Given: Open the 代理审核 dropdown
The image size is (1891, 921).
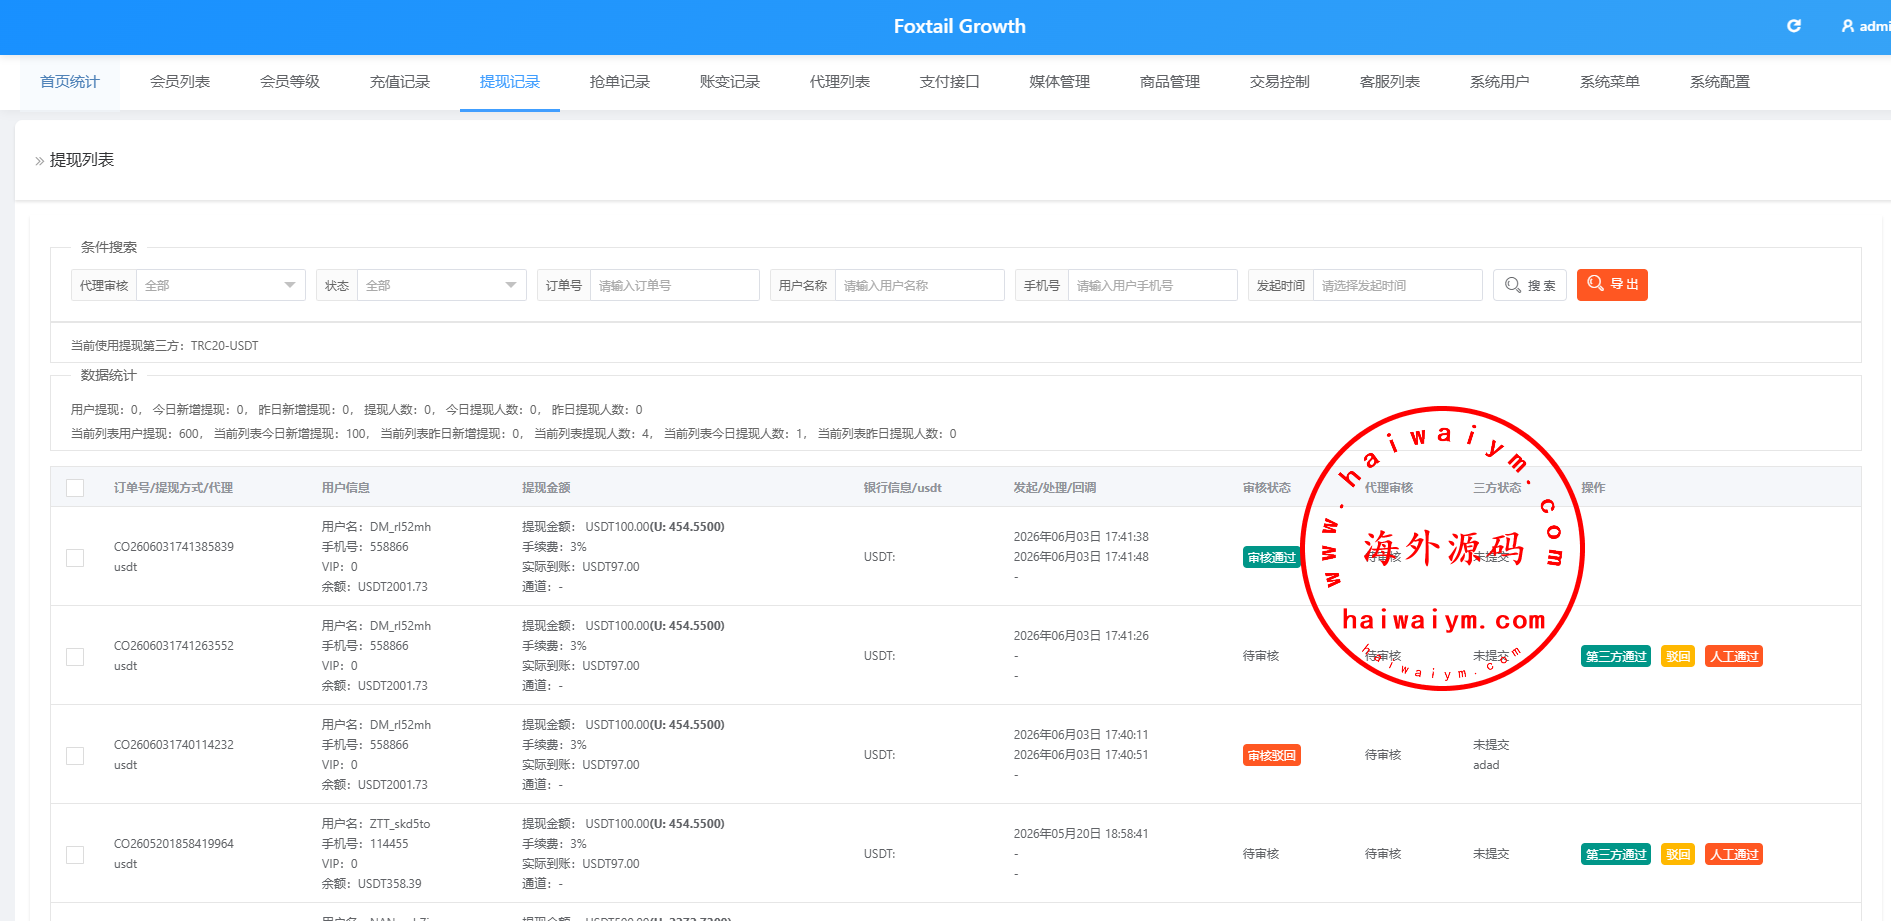Looking at the screenshot, I should 221,285.
